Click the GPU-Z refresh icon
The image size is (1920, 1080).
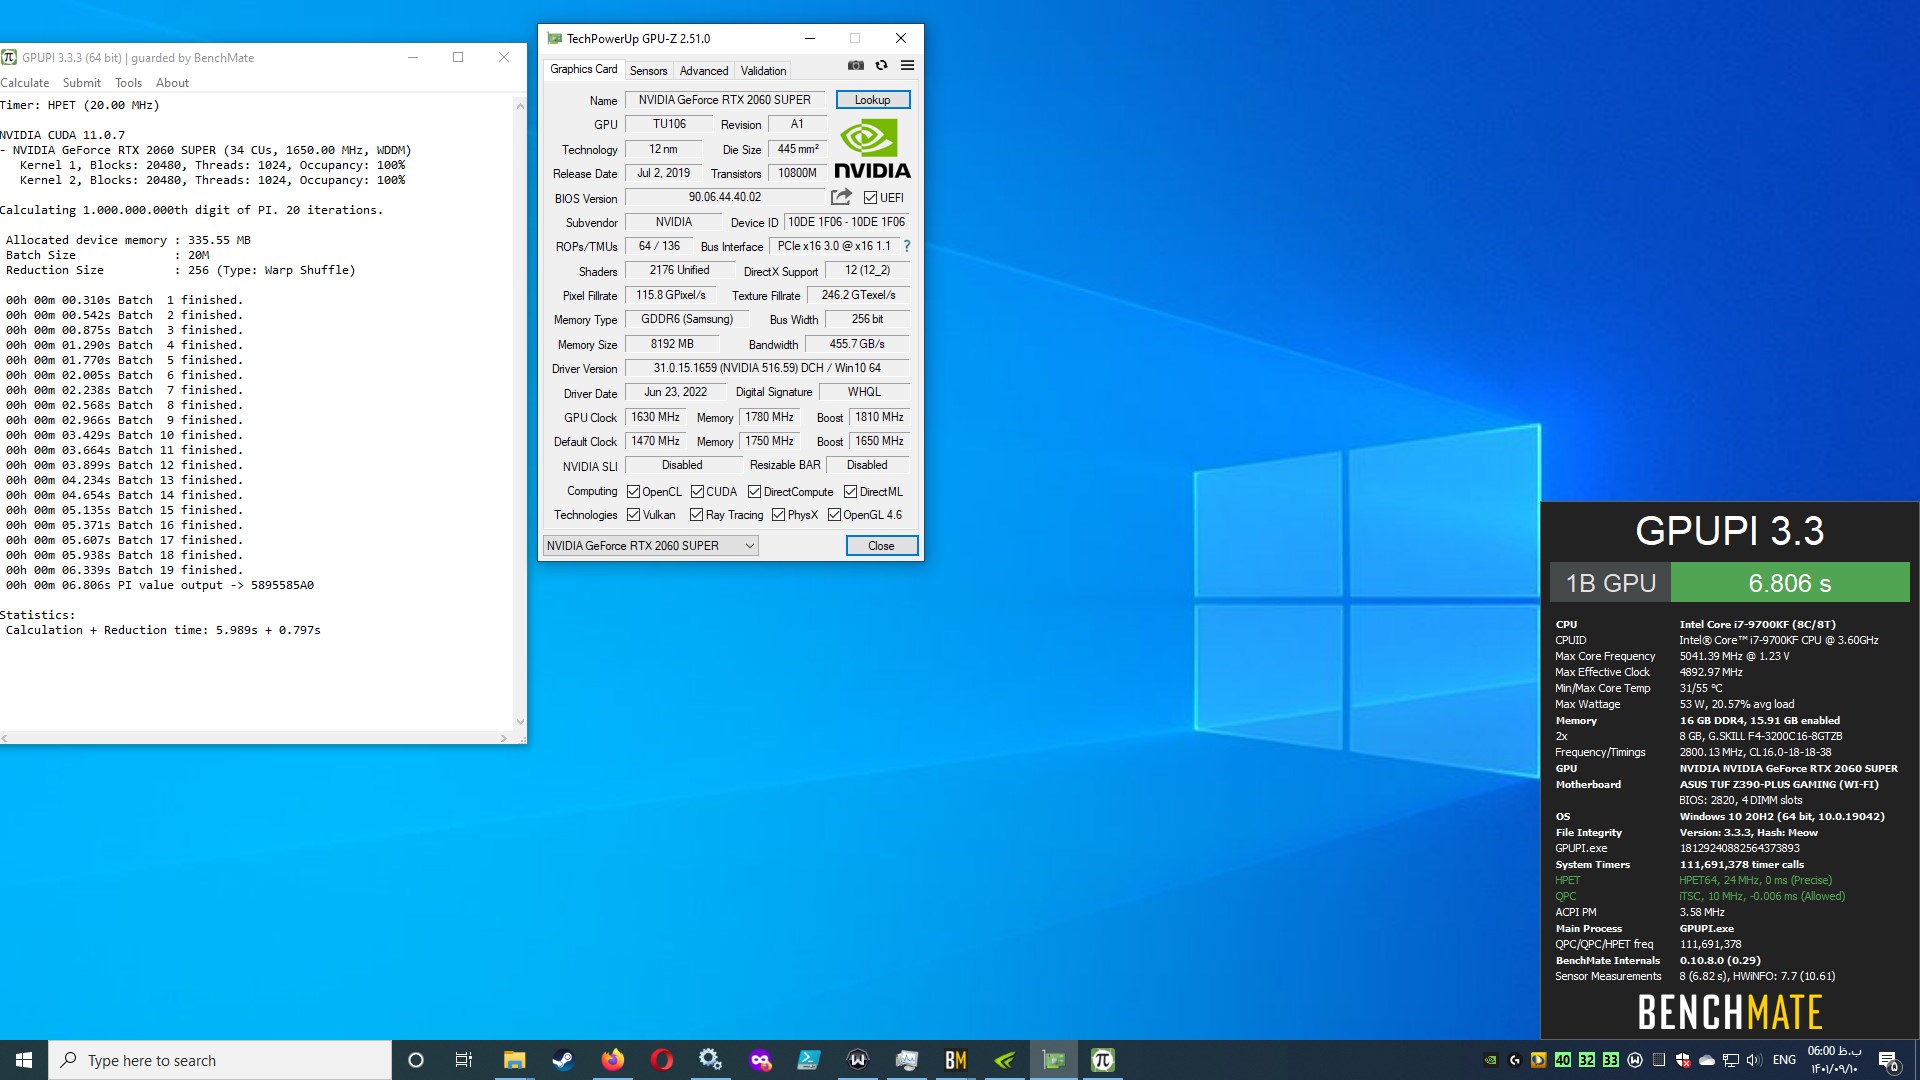click(881, 65)
